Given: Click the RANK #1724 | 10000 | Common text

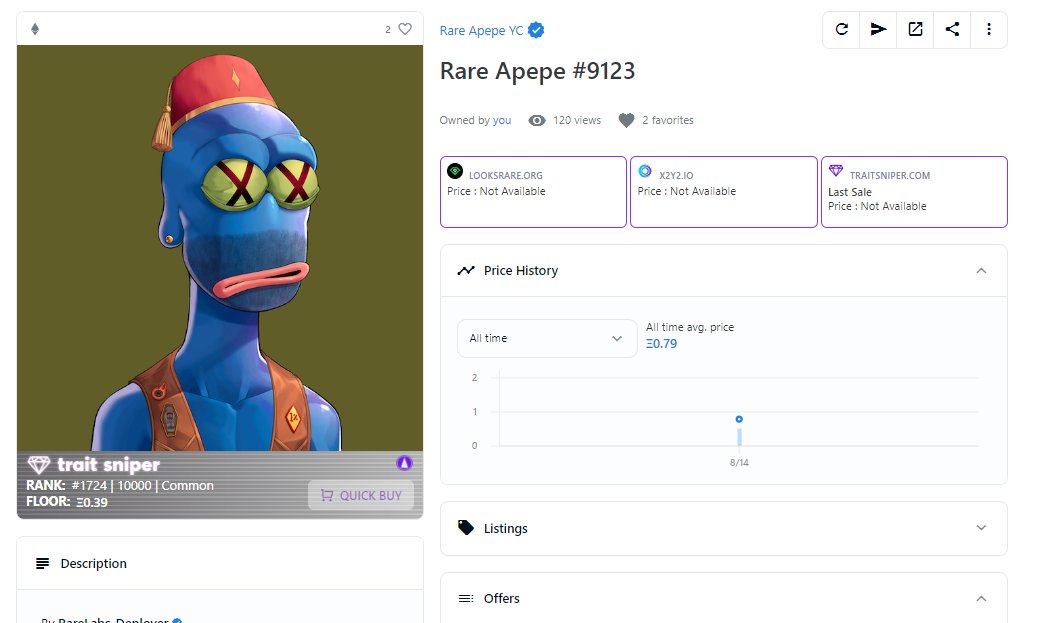Looking at the screenshot, I should coord(120,486).
